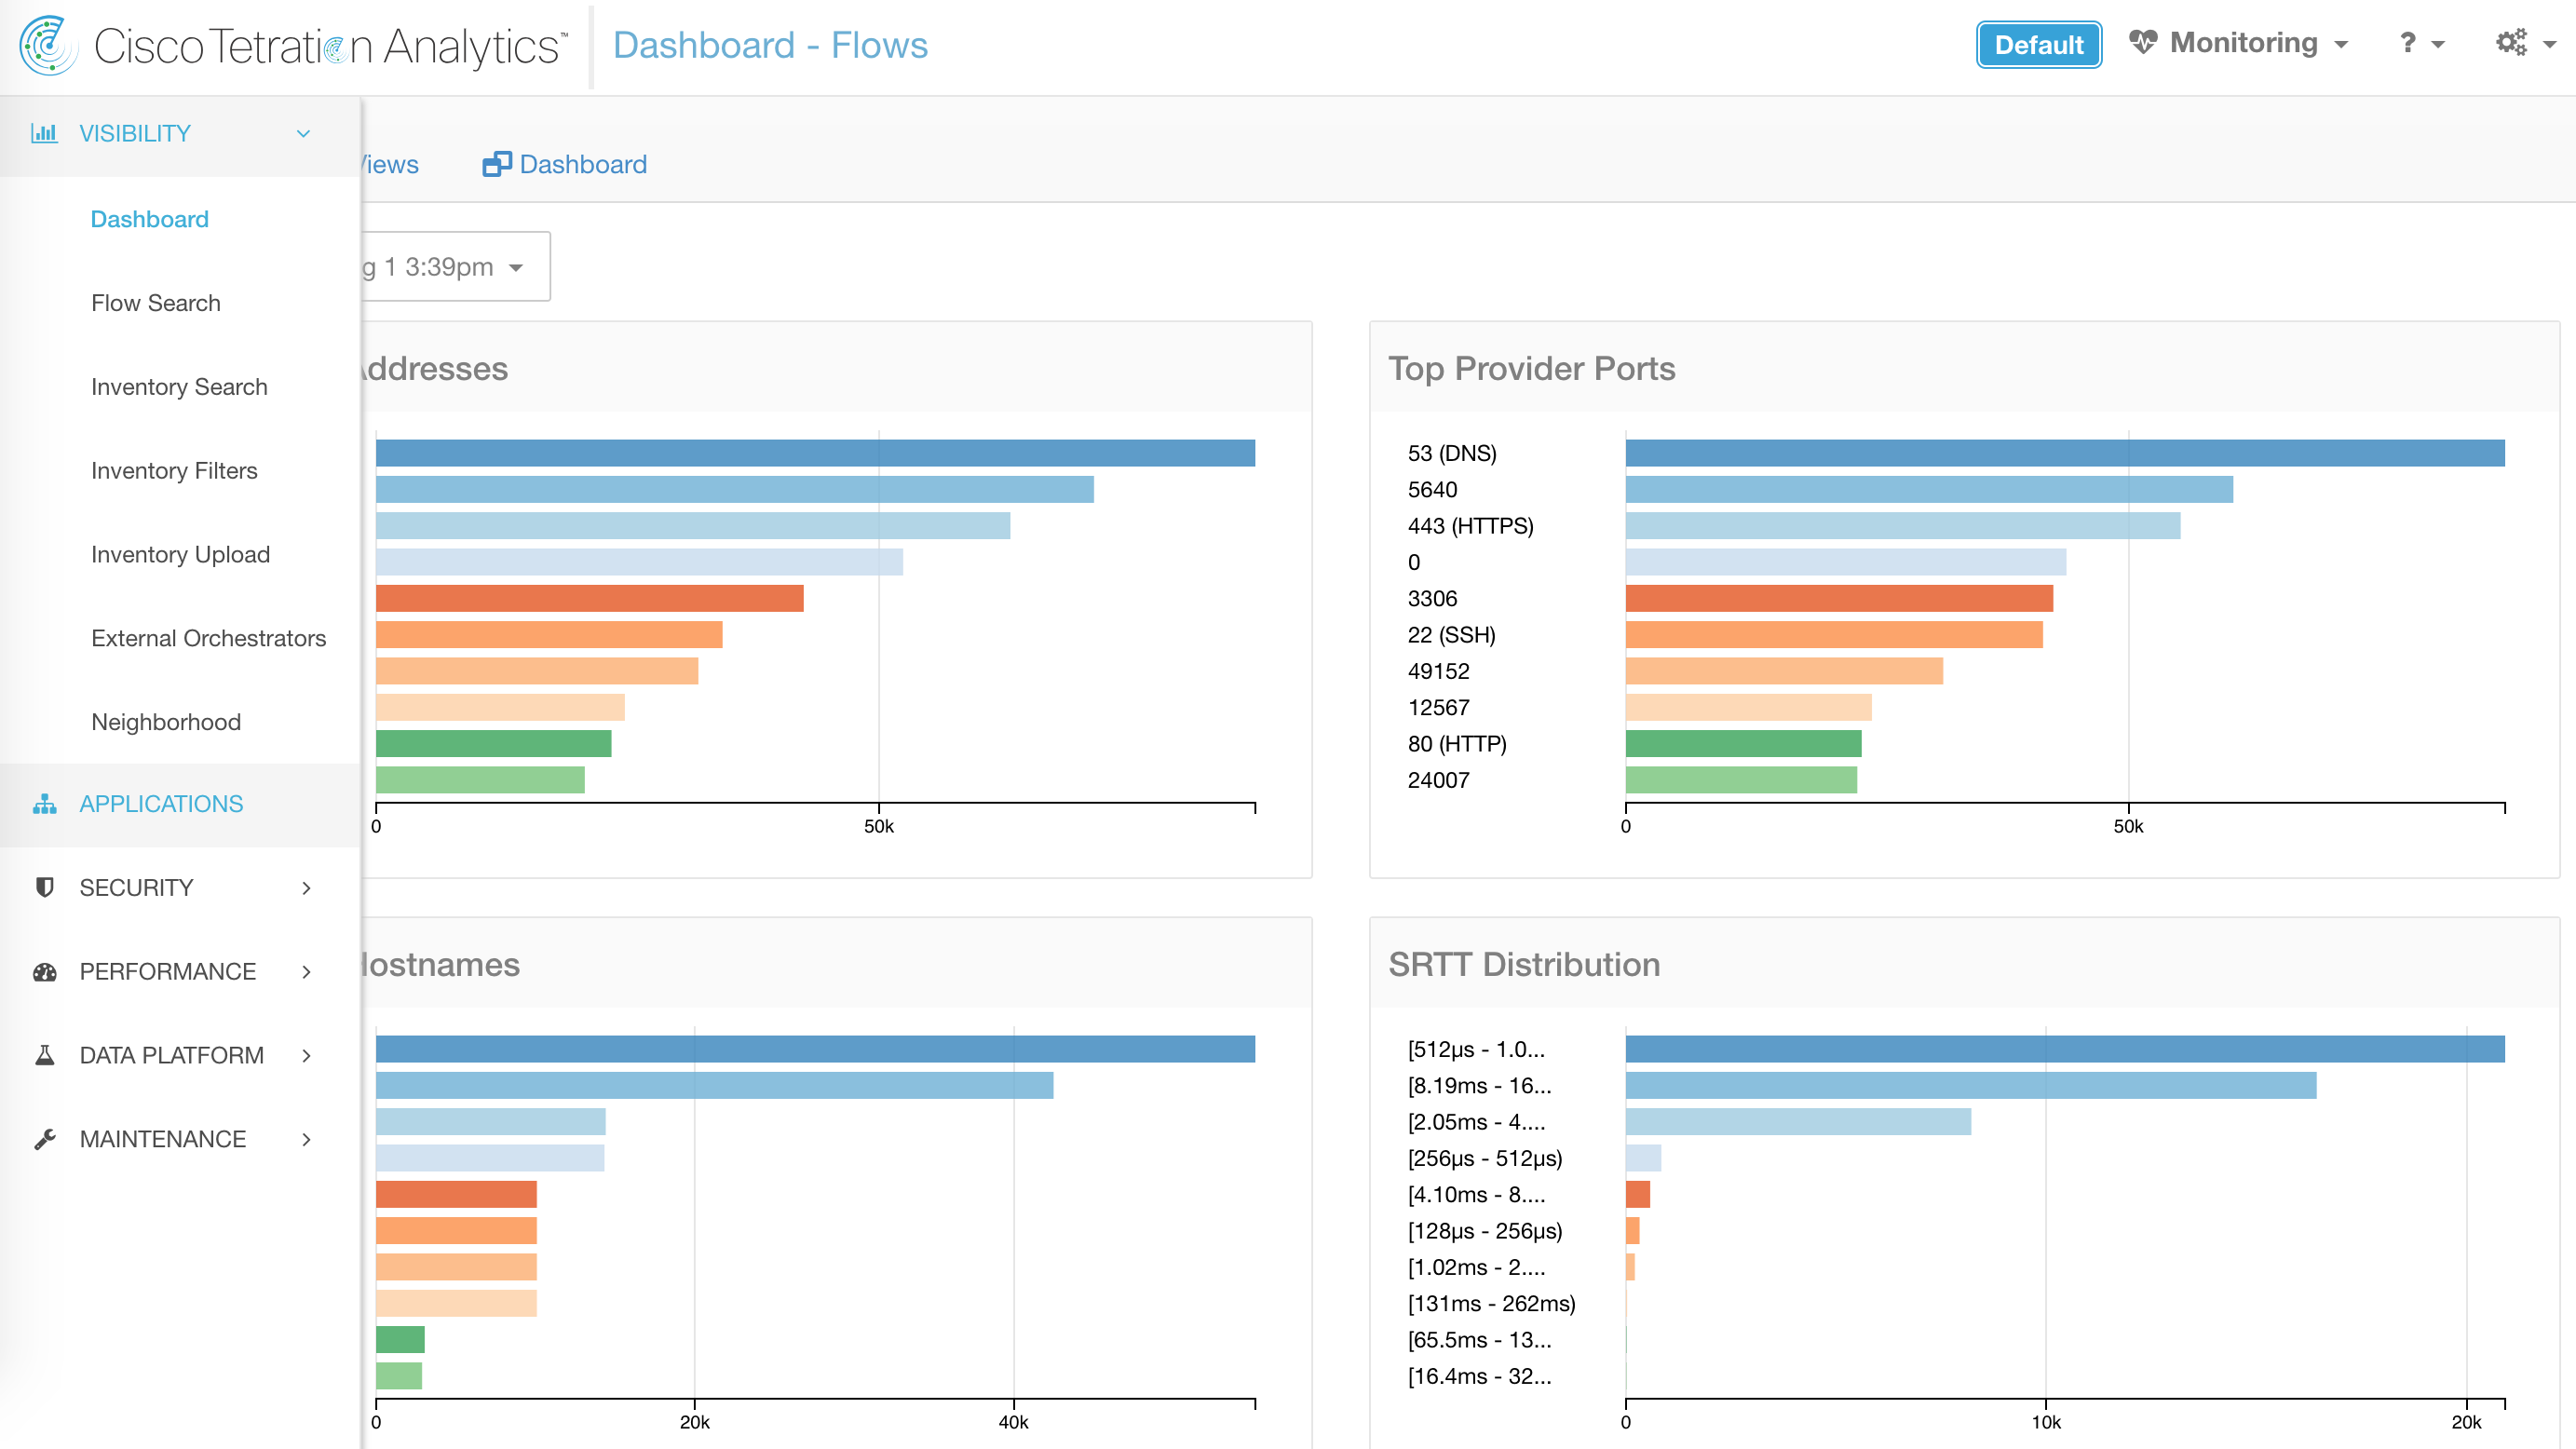Click the Cisco Tetration logo icon

pos(48,45)
